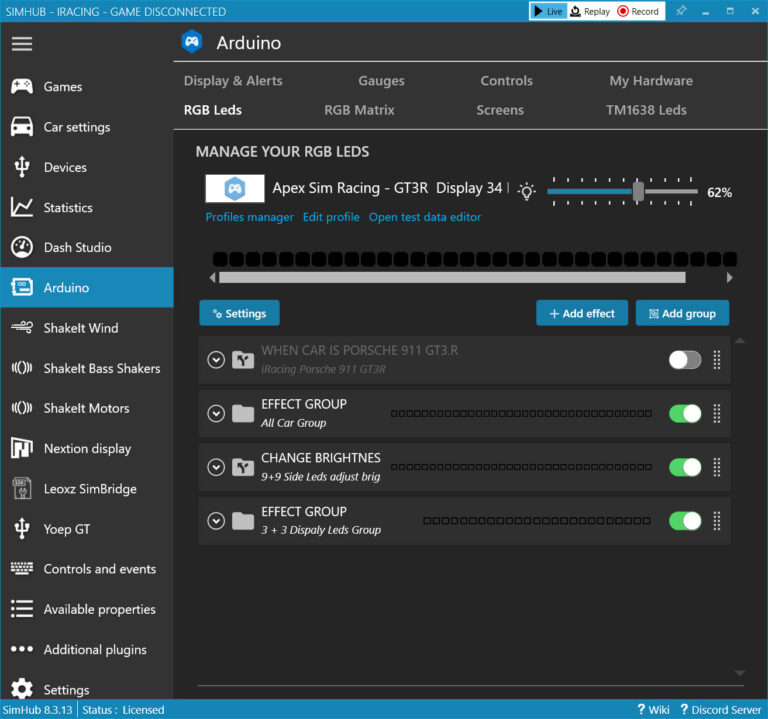Click the Statistics chart icon
Image resolution: width=768 pixels, height=719 pixels.
point(22,207)
